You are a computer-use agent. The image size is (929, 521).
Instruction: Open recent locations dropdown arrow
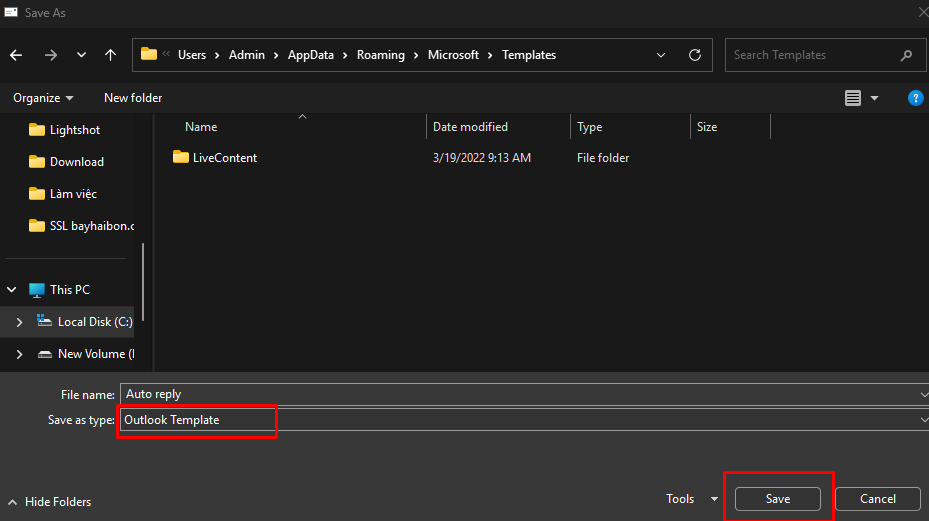81,55
